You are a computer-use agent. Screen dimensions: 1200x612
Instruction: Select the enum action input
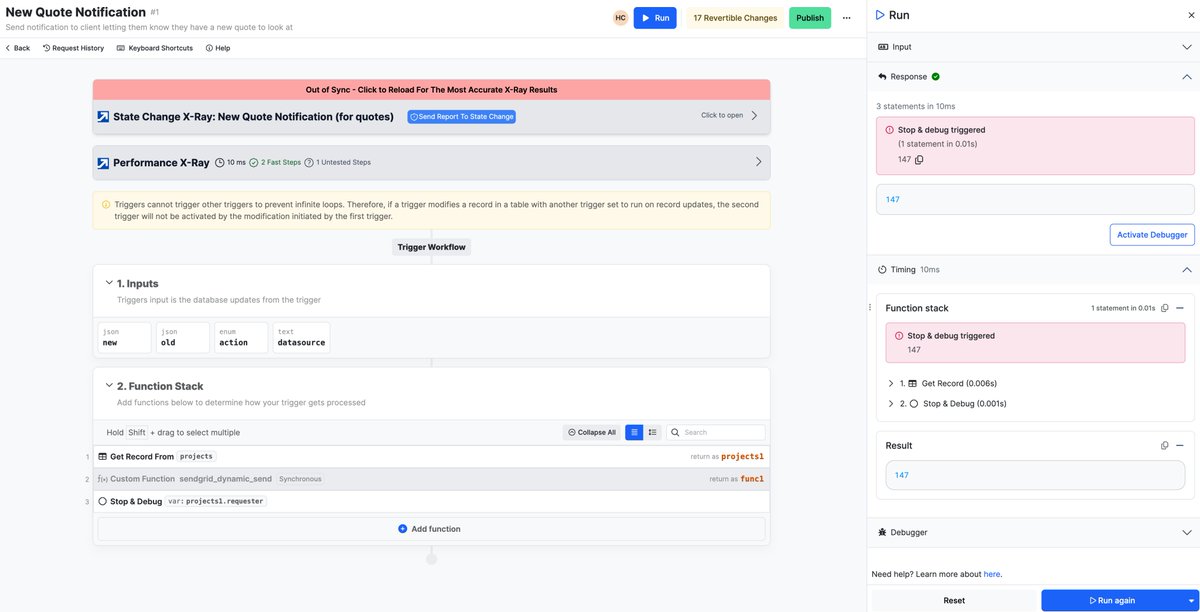(241, 337)
